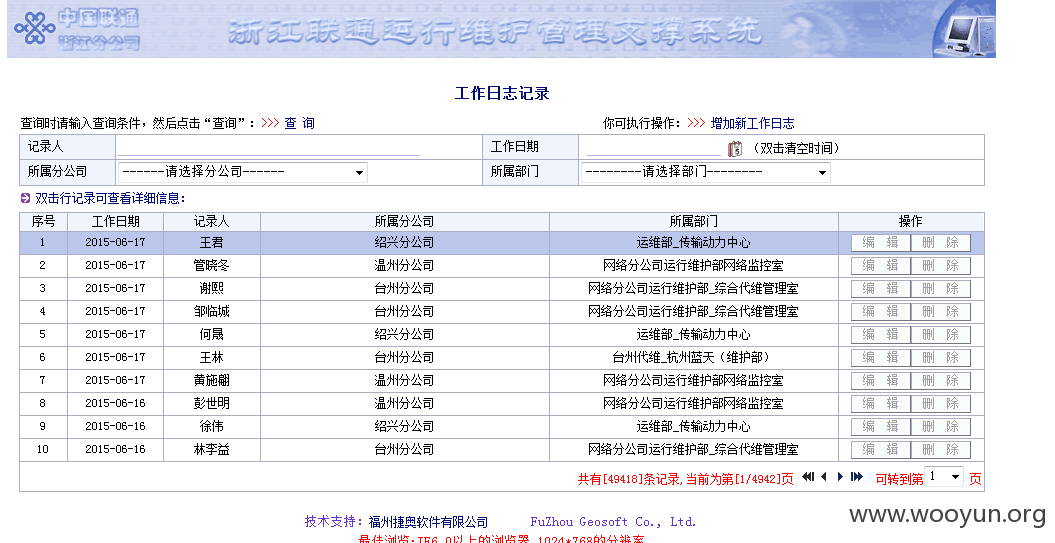Open the work date calendar picker icon
This screenshot has height=543, width=1055.
735,148
